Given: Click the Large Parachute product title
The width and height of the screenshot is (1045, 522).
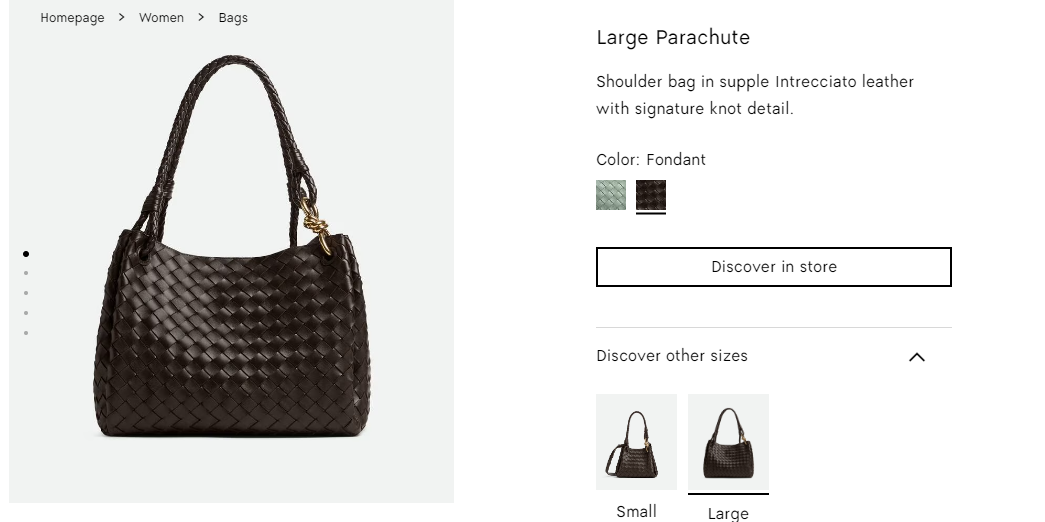Looking at the screenshot, I should pos(673,38).
